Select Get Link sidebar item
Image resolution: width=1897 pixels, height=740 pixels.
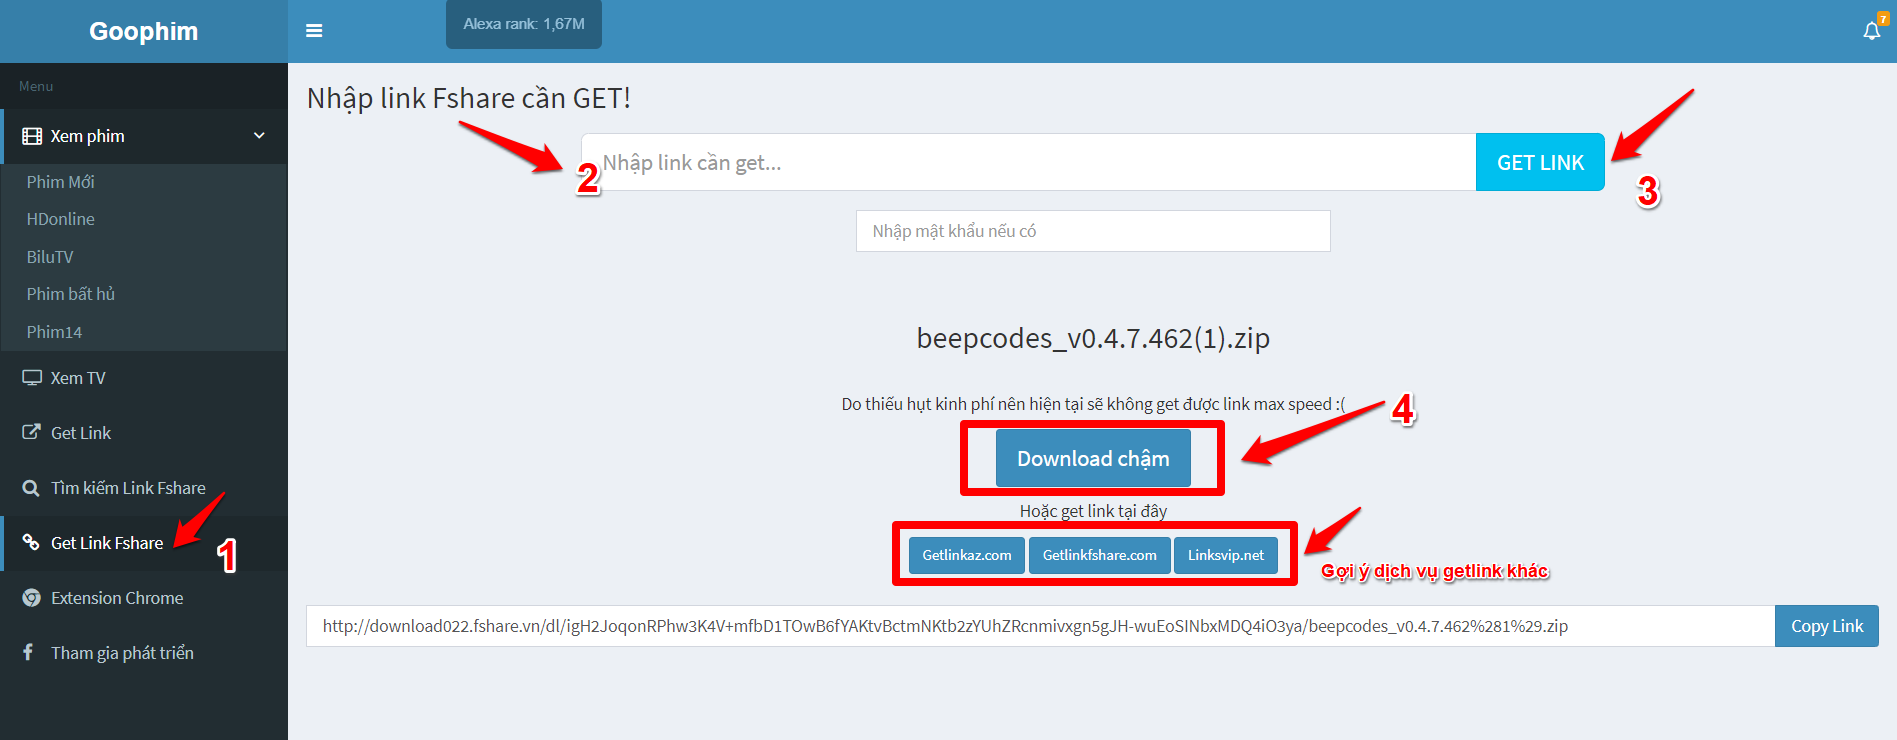(x=144, y=433)
